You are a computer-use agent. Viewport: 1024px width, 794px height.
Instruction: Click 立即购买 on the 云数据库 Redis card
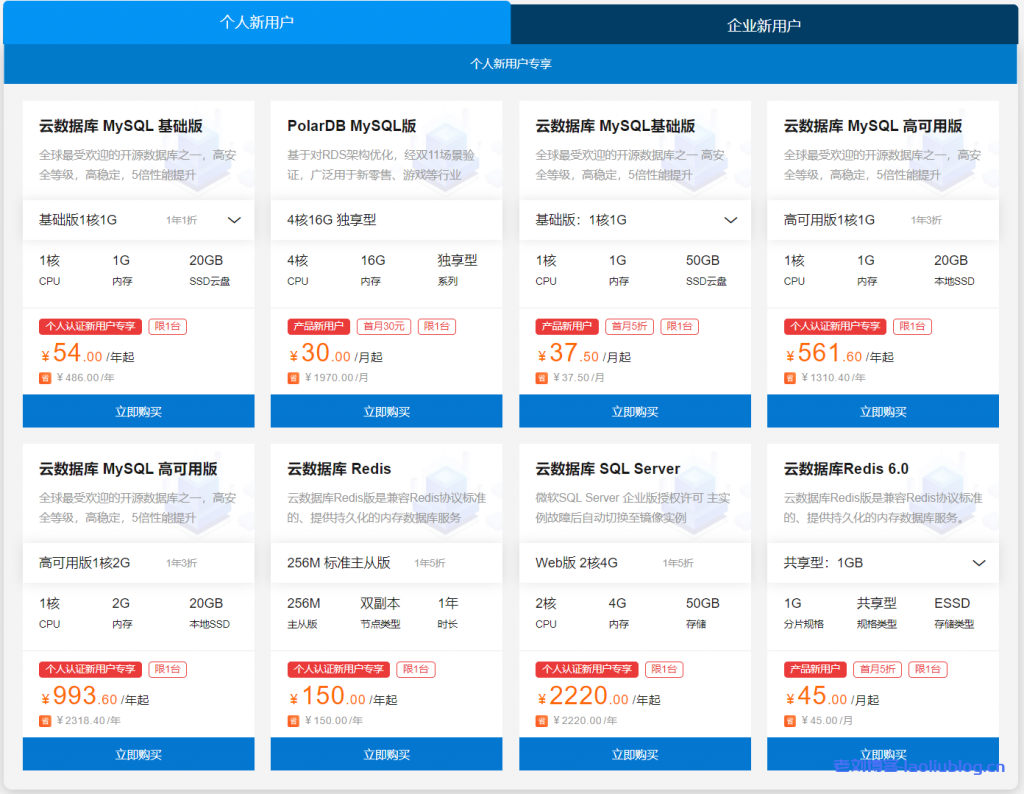click(386, 754)
